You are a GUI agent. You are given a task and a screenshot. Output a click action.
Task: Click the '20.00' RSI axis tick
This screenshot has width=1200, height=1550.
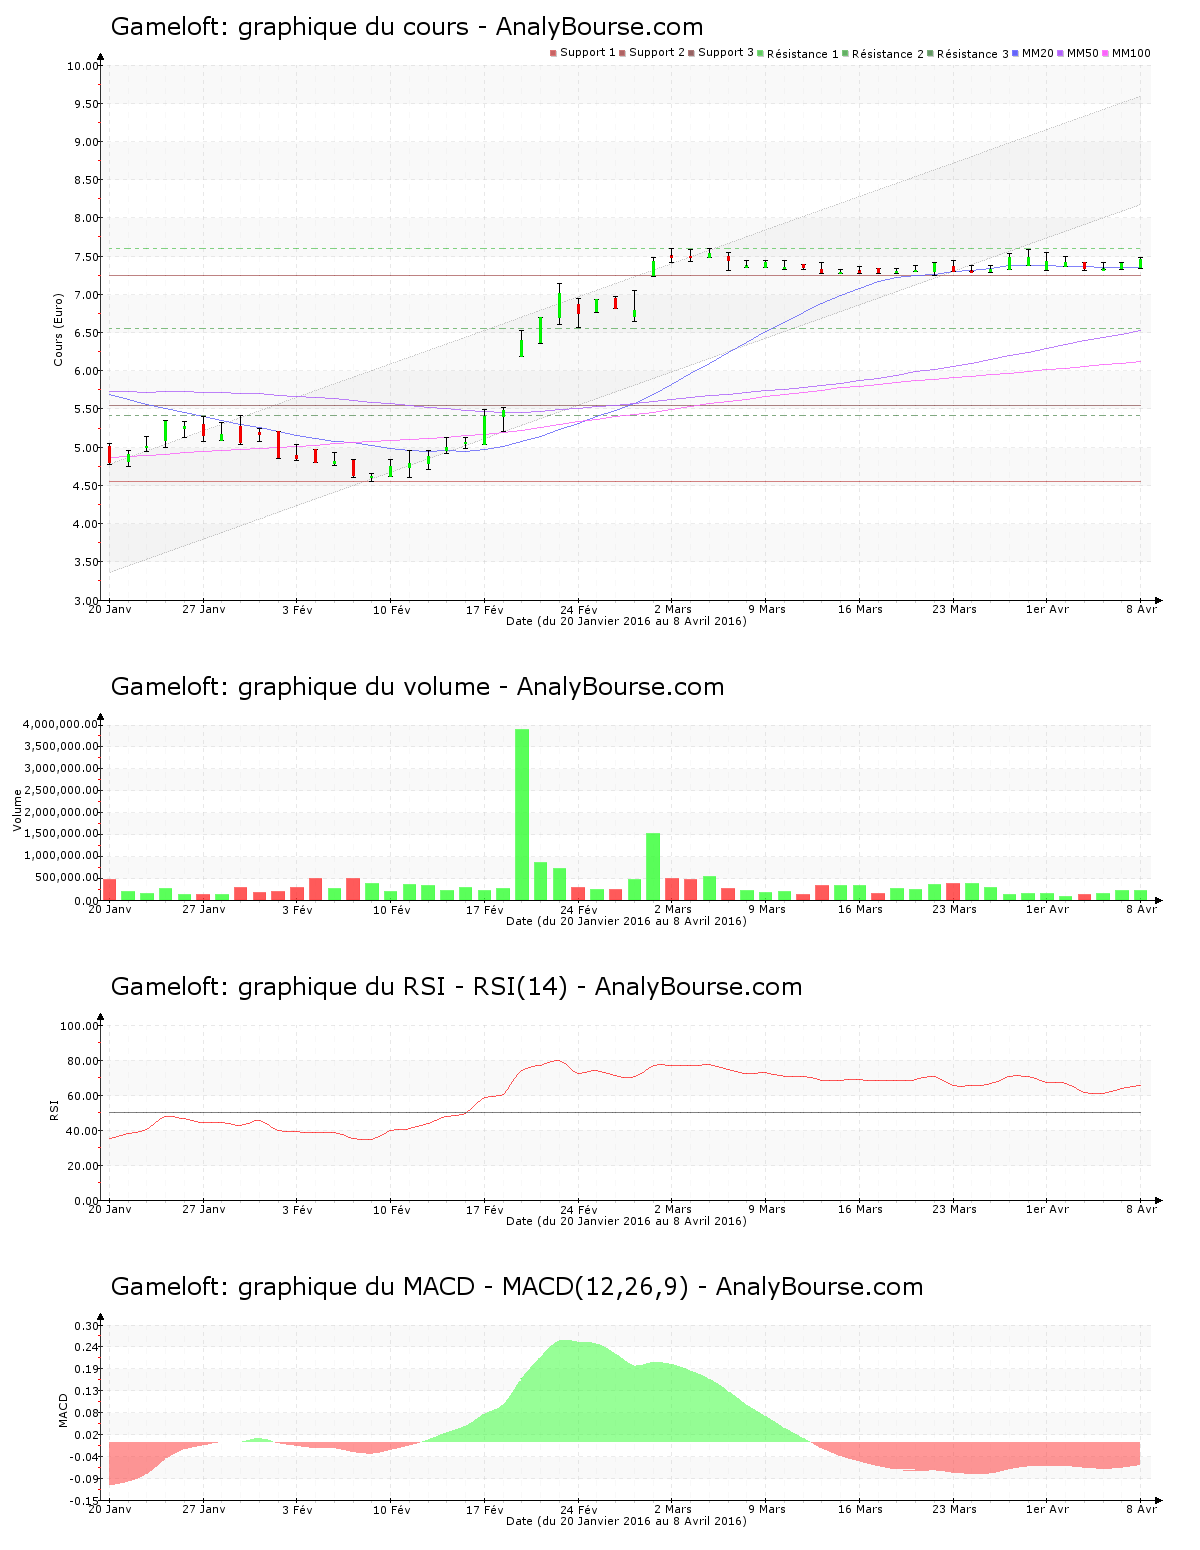pyautogui.click(x=83, y=1166)
